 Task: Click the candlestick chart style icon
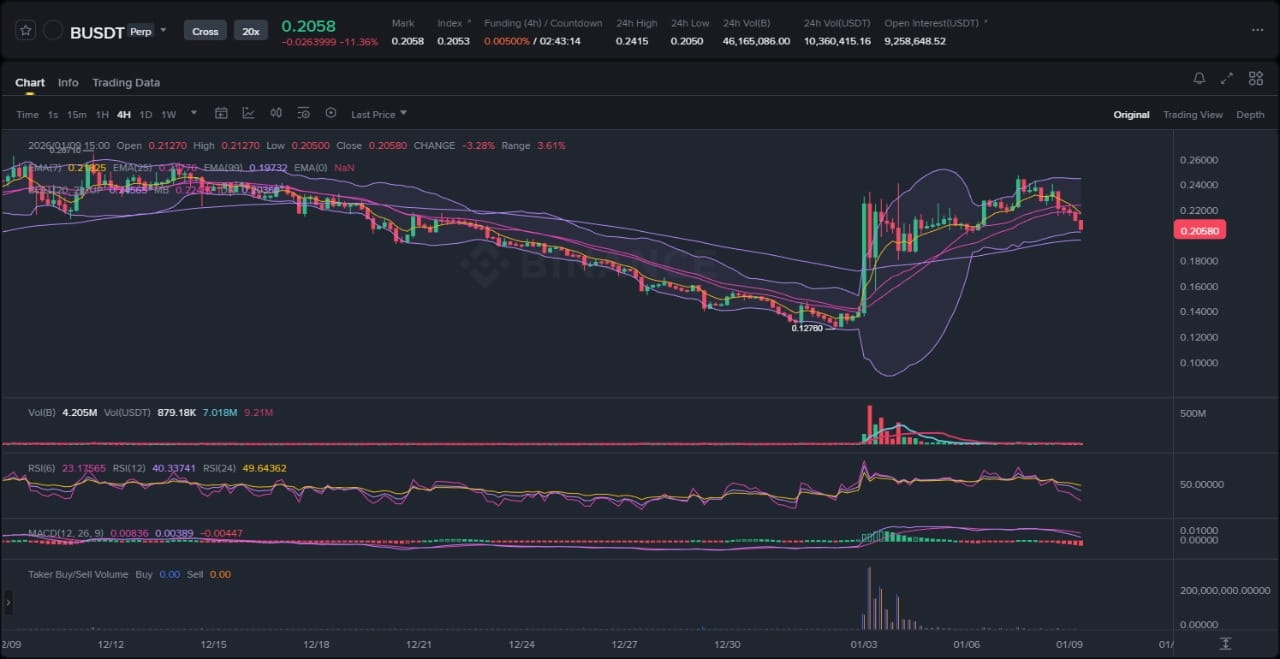276,114
